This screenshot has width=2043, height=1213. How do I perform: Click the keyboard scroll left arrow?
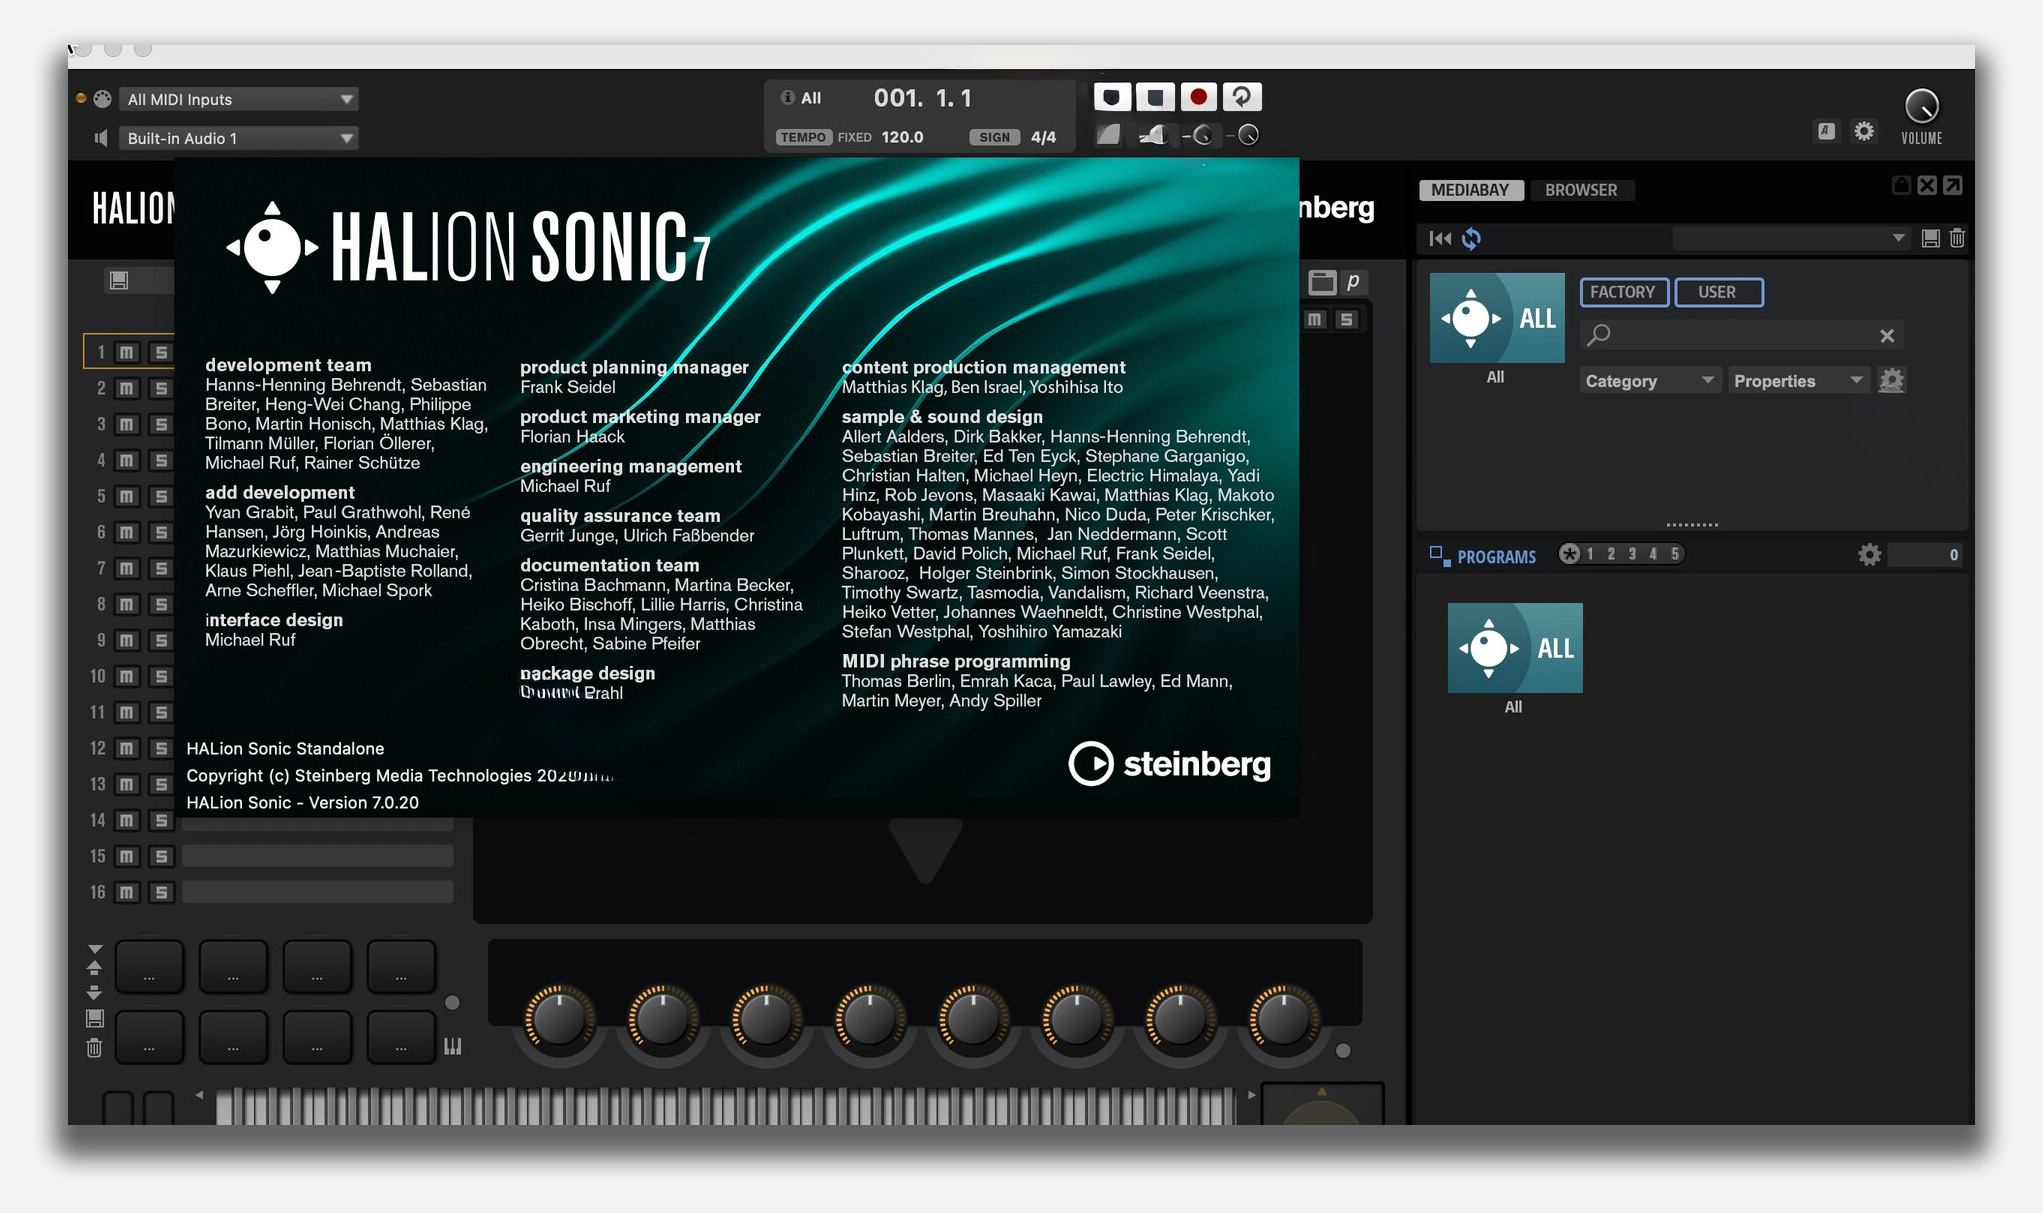click(x=199, y=1095)
